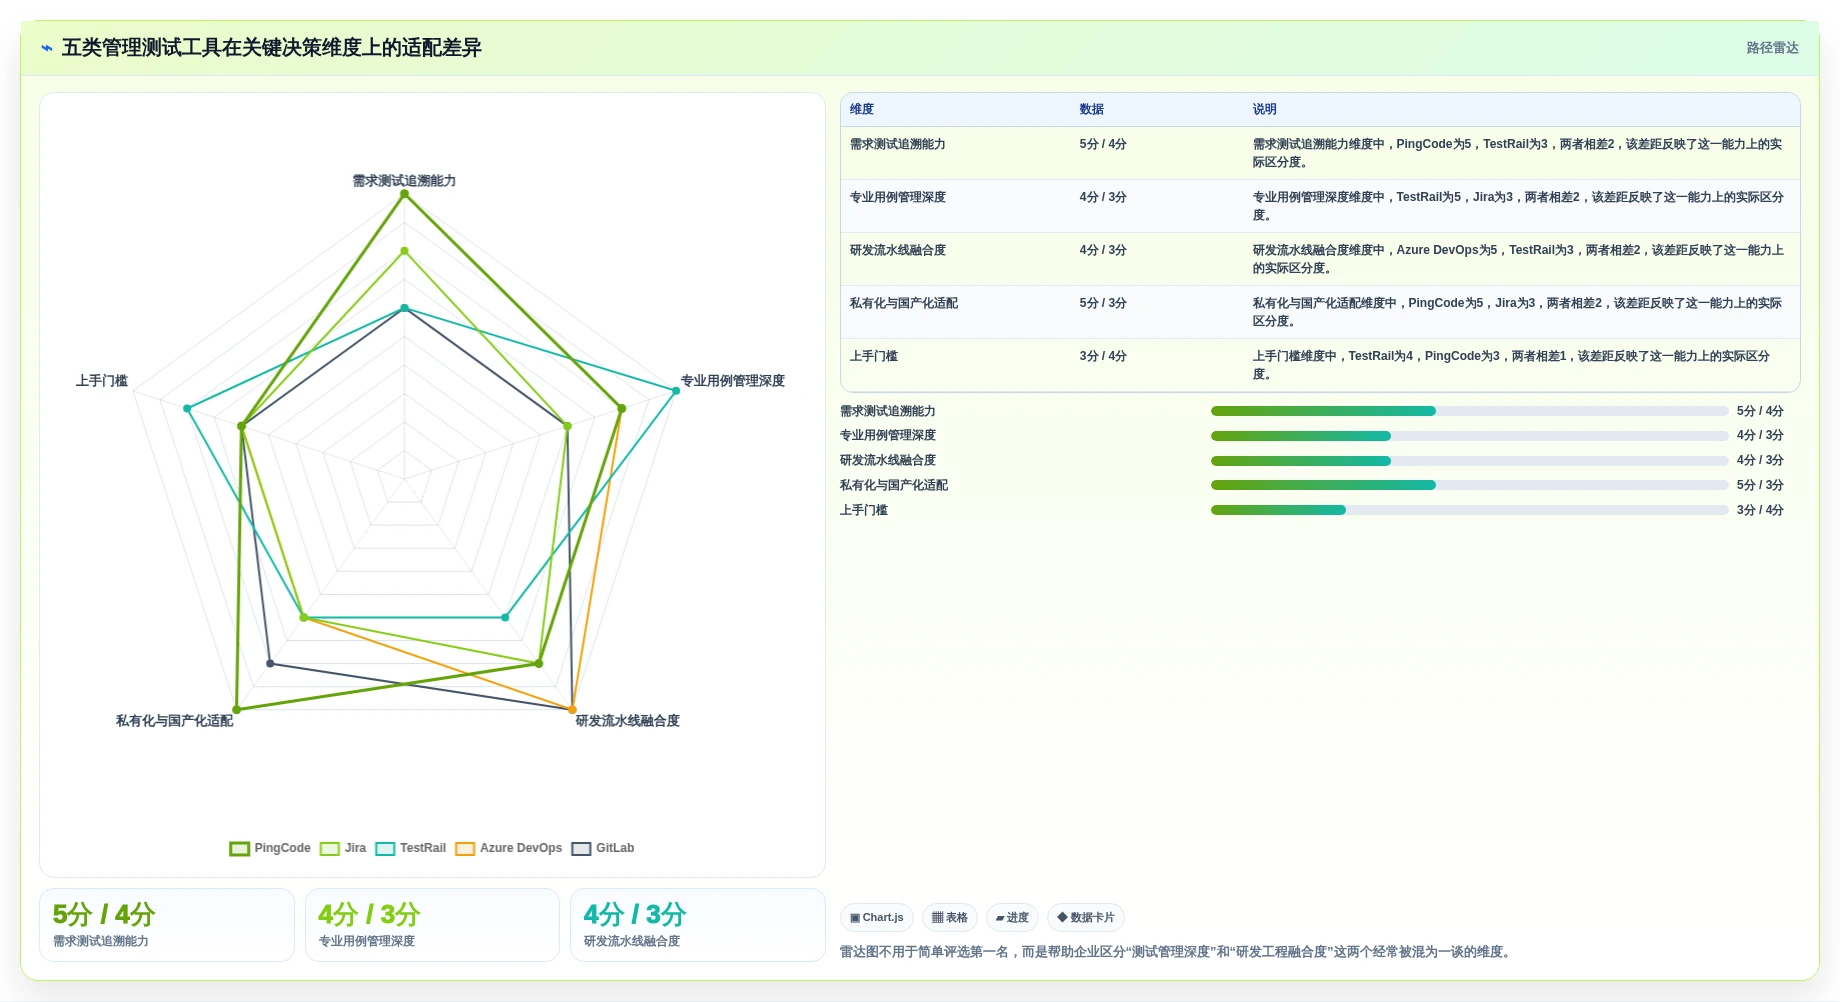Image resolution: width=1840 pixels, height=1002 pixels.
Task: Click radar axis label 上手门槛
Action: (102, 381)
